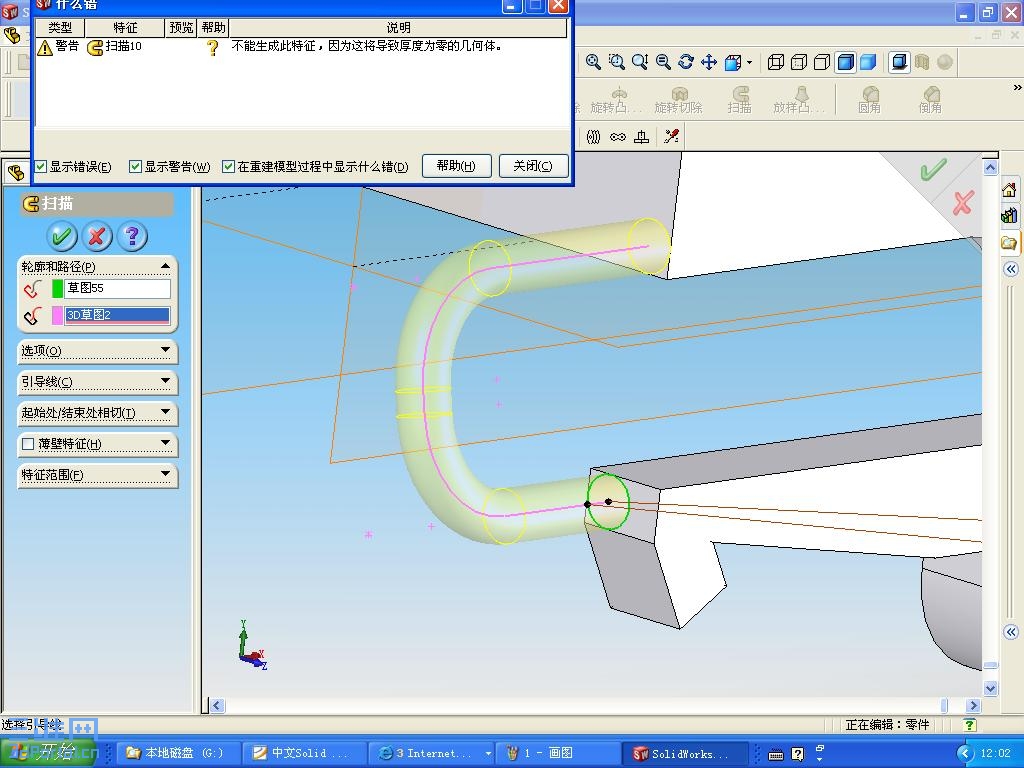This screenshot has height=768, width=1024.
Task: Toggle Shadows in Shaded Mode
Action: click(899, 62)
